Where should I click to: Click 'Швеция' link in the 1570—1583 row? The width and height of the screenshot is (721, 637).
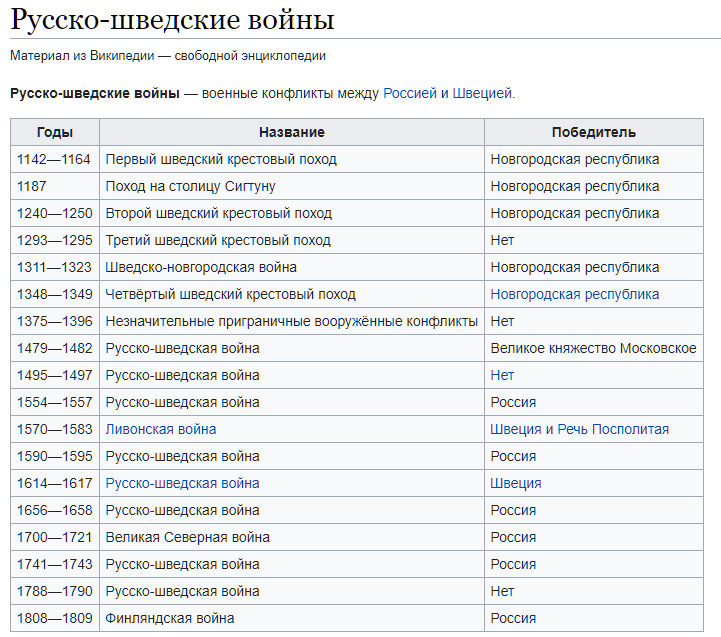click(x=515, y=429)
